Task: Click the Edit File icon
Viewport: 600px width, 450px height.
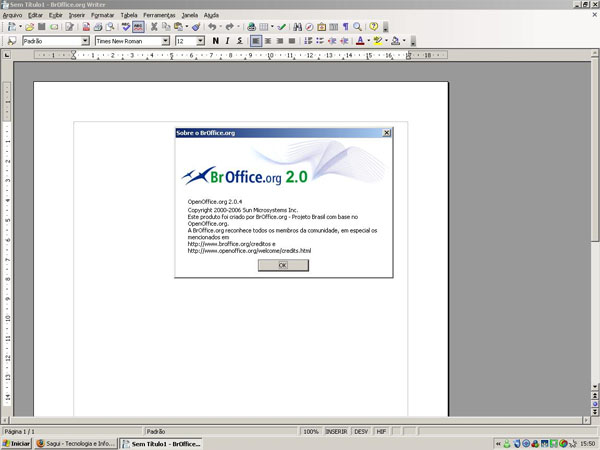Action: 69,27
